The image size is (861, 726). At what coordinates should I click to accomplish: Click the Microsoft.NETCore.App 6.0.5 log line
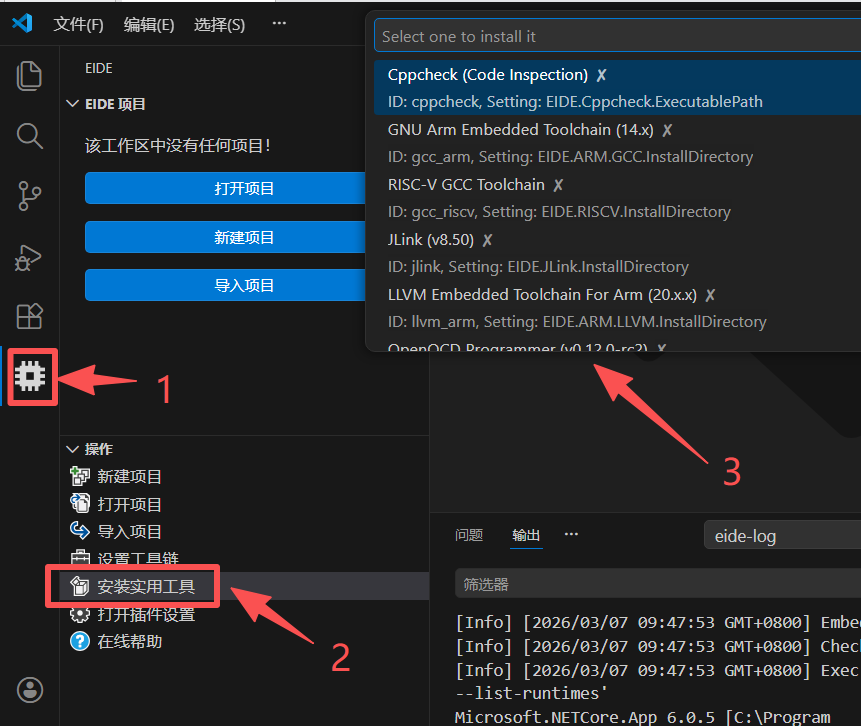642,717
